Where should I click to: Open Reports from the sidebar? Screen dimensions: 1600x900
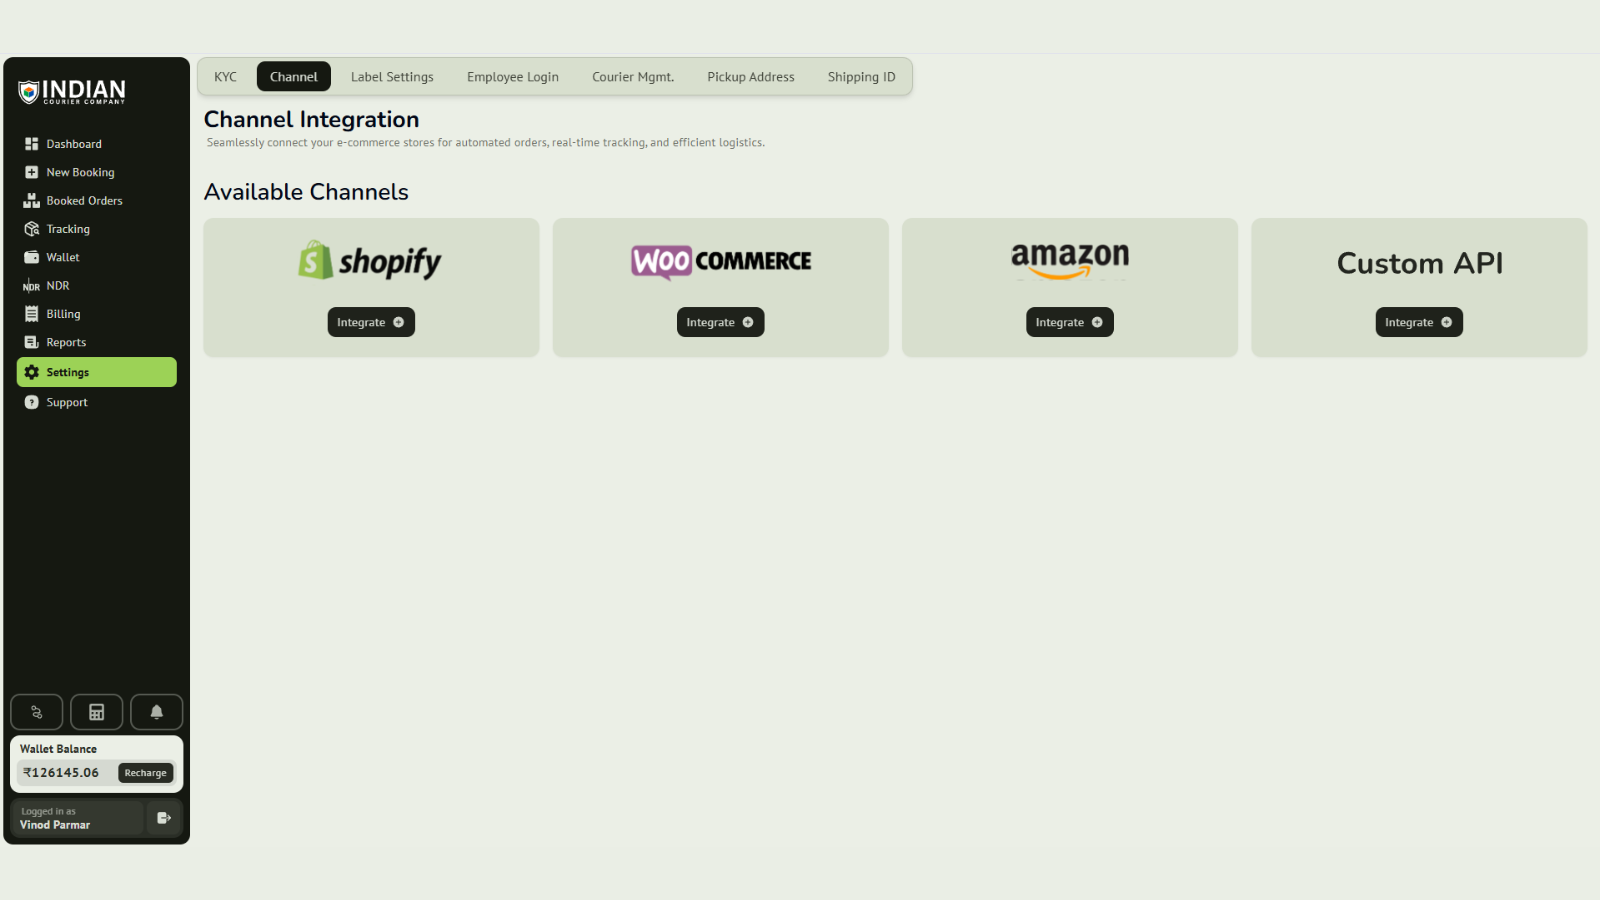pos(96,342)
